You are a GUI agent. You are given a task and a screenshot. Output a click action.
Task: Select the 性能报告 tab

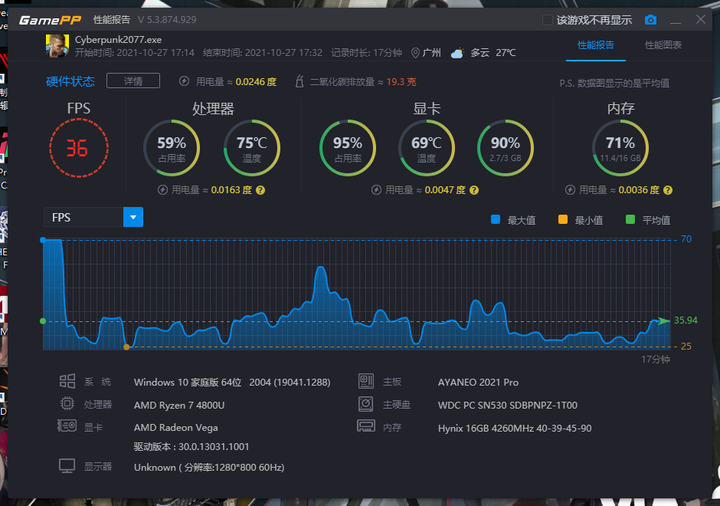click(x=596, y=45)
